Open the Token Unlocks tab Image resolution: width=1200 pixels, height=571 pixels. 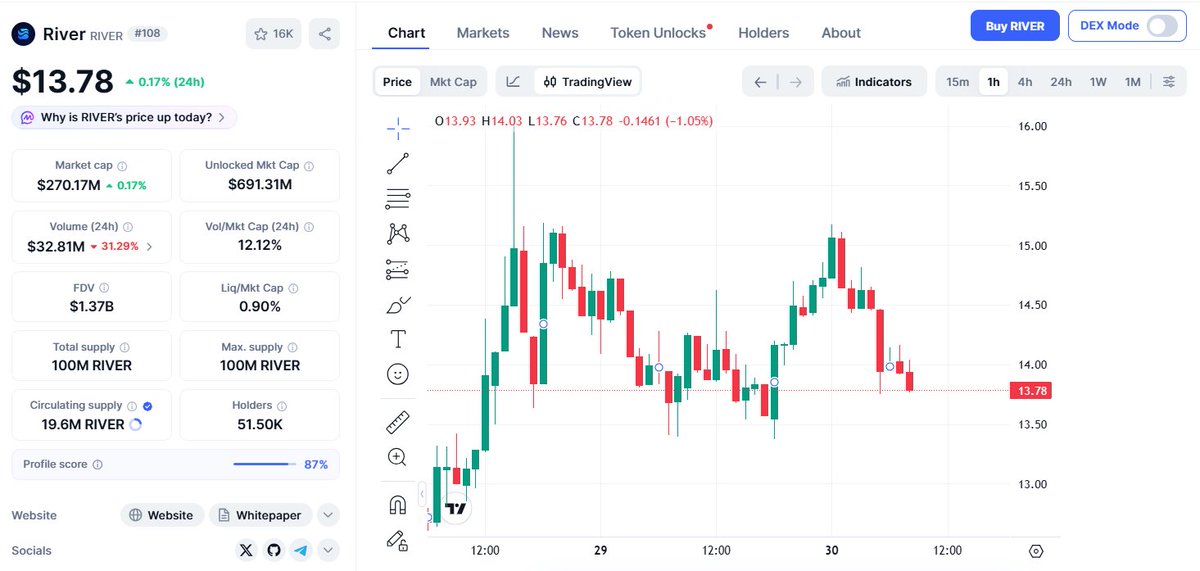point(658,33)
